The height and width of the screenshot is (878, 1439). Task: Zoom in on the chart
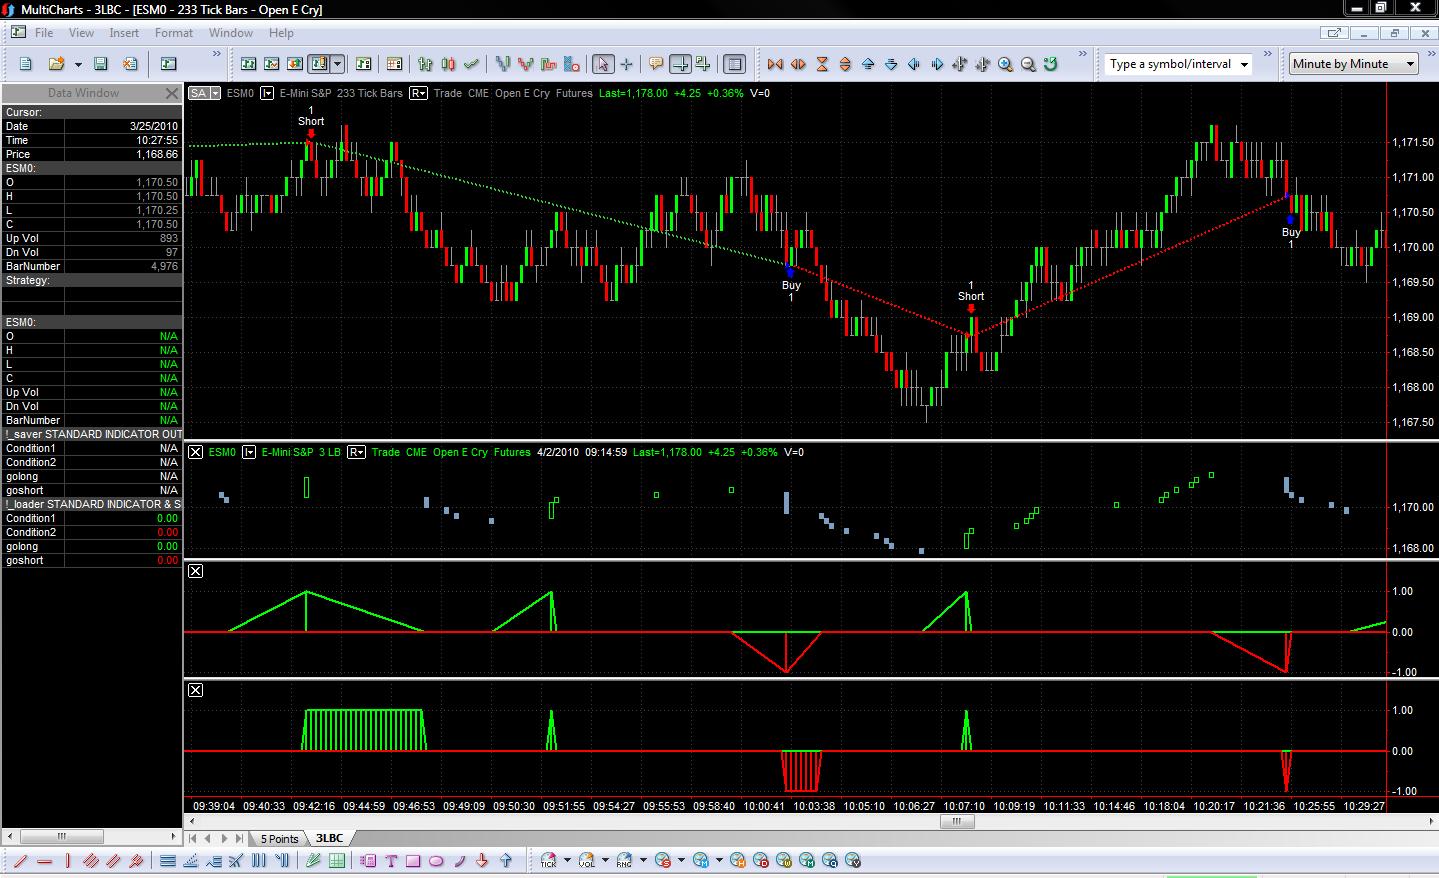coord(1005,64)
